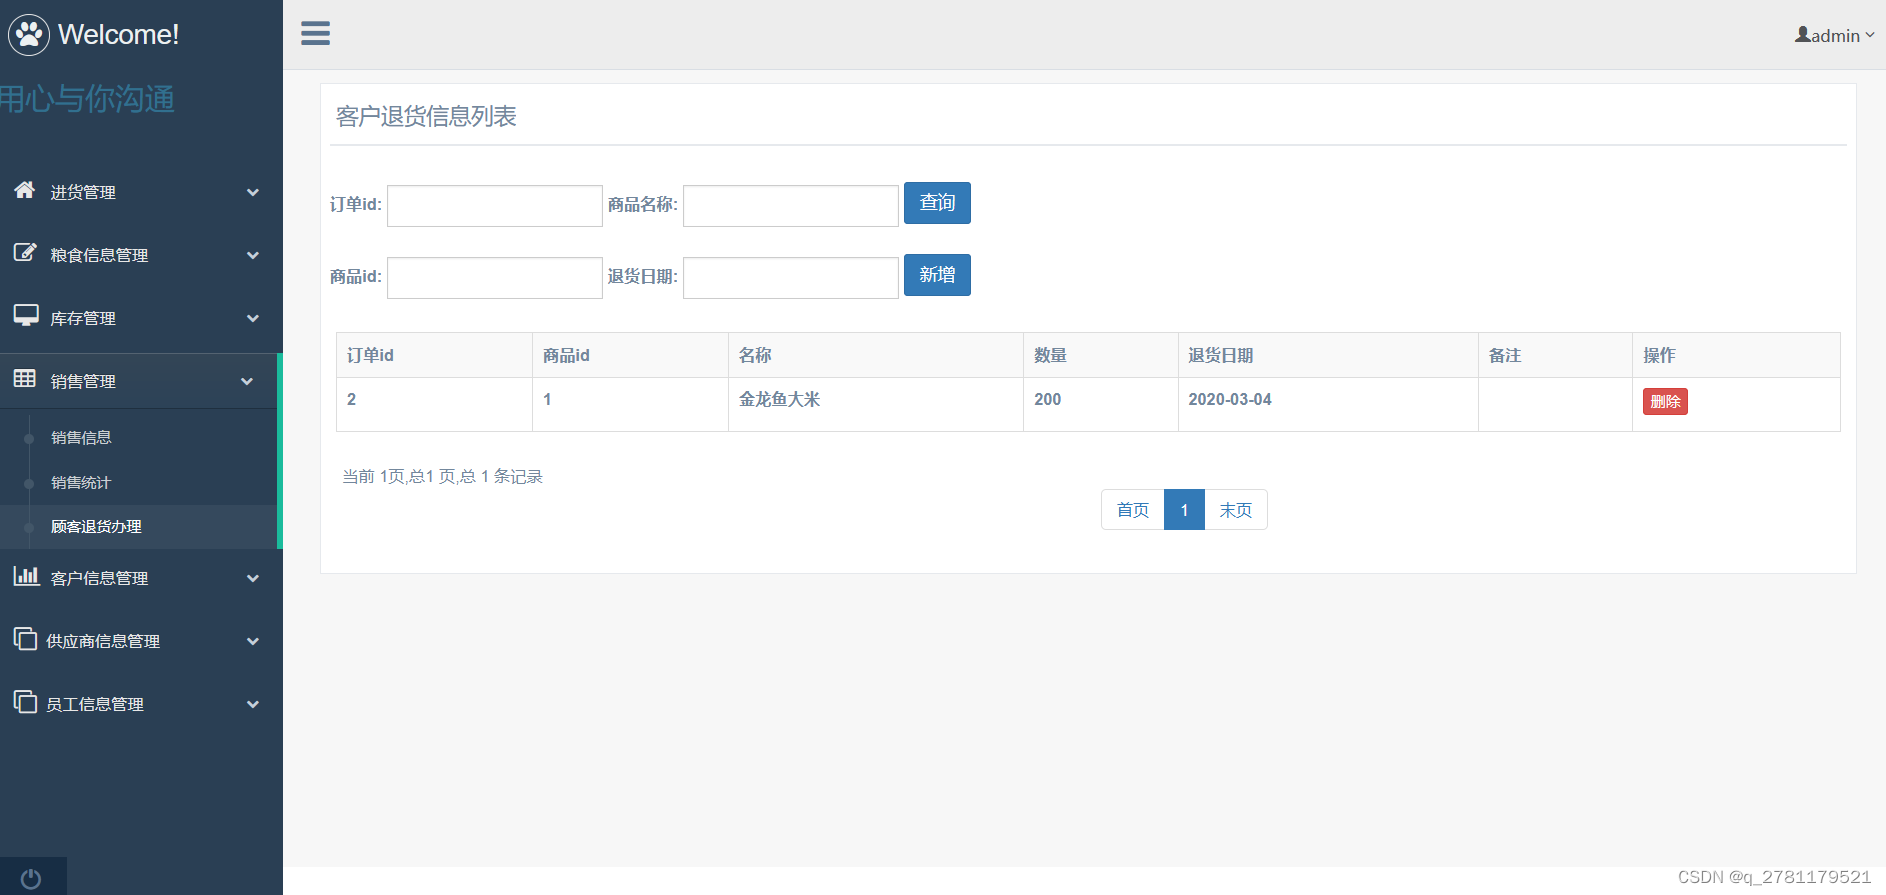Go to 首页 first page
The image size is (1886, 895).
1133,510
